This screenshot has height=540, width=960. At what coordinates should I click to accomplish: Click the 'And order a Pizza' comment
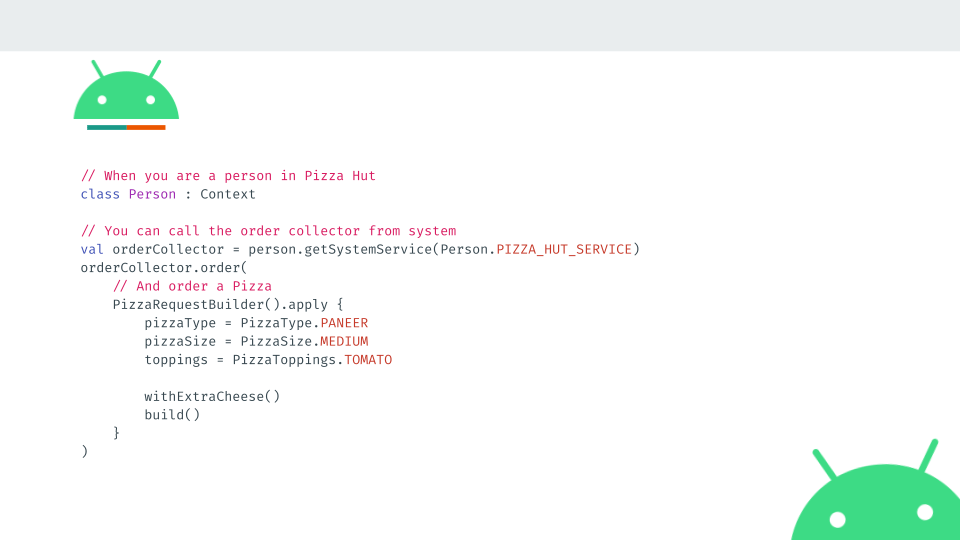(192, 286)
